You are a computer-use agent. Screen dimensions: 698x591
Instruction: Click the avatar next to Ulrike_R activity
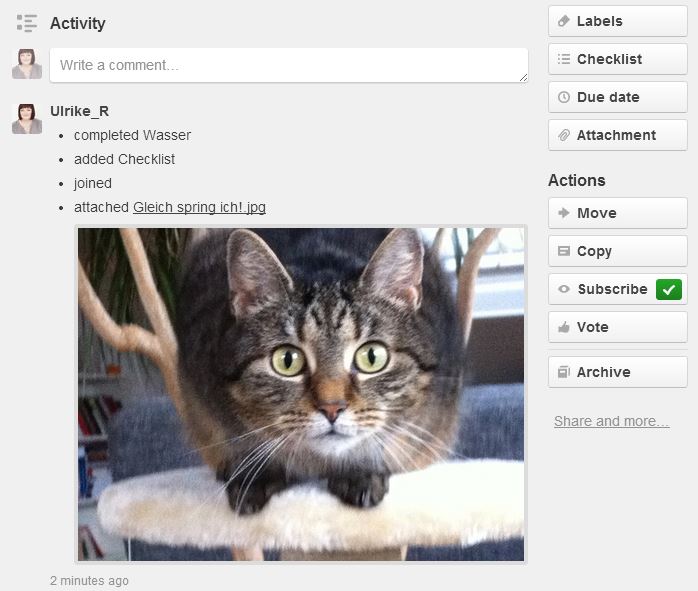click(x=27, y=118)
